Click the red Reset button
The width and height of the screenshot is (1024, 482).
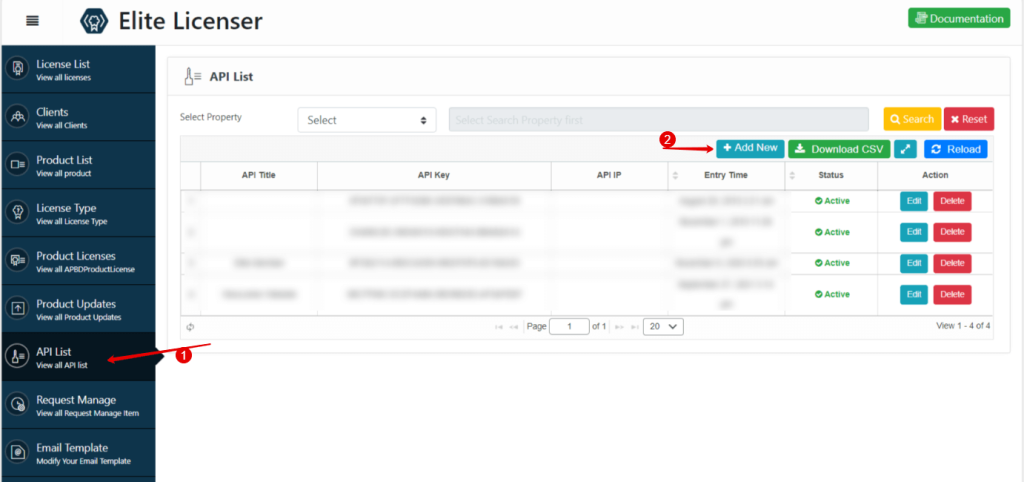click(969, 120)
